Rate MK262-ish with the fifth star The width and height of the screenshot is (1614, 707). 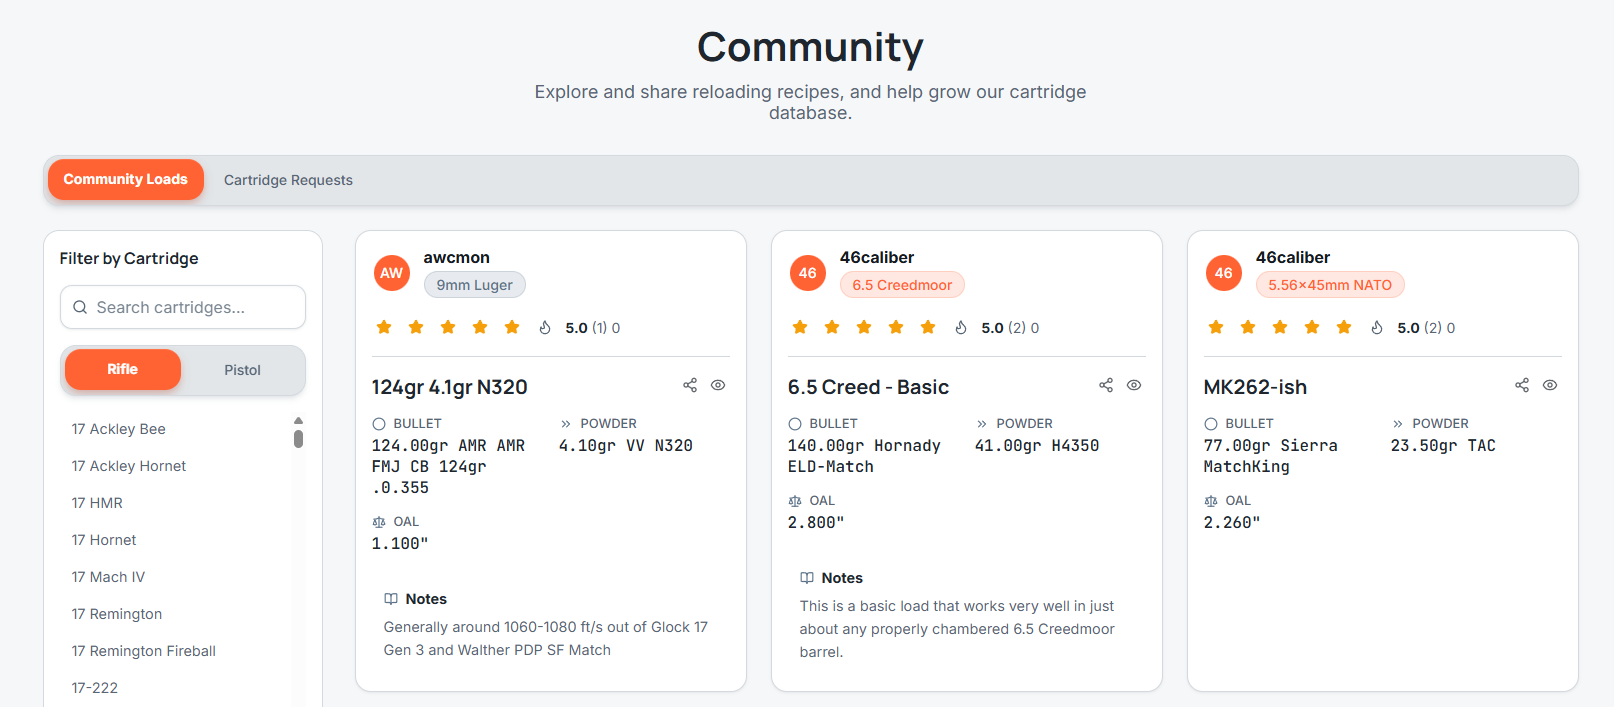(1344, 328)
